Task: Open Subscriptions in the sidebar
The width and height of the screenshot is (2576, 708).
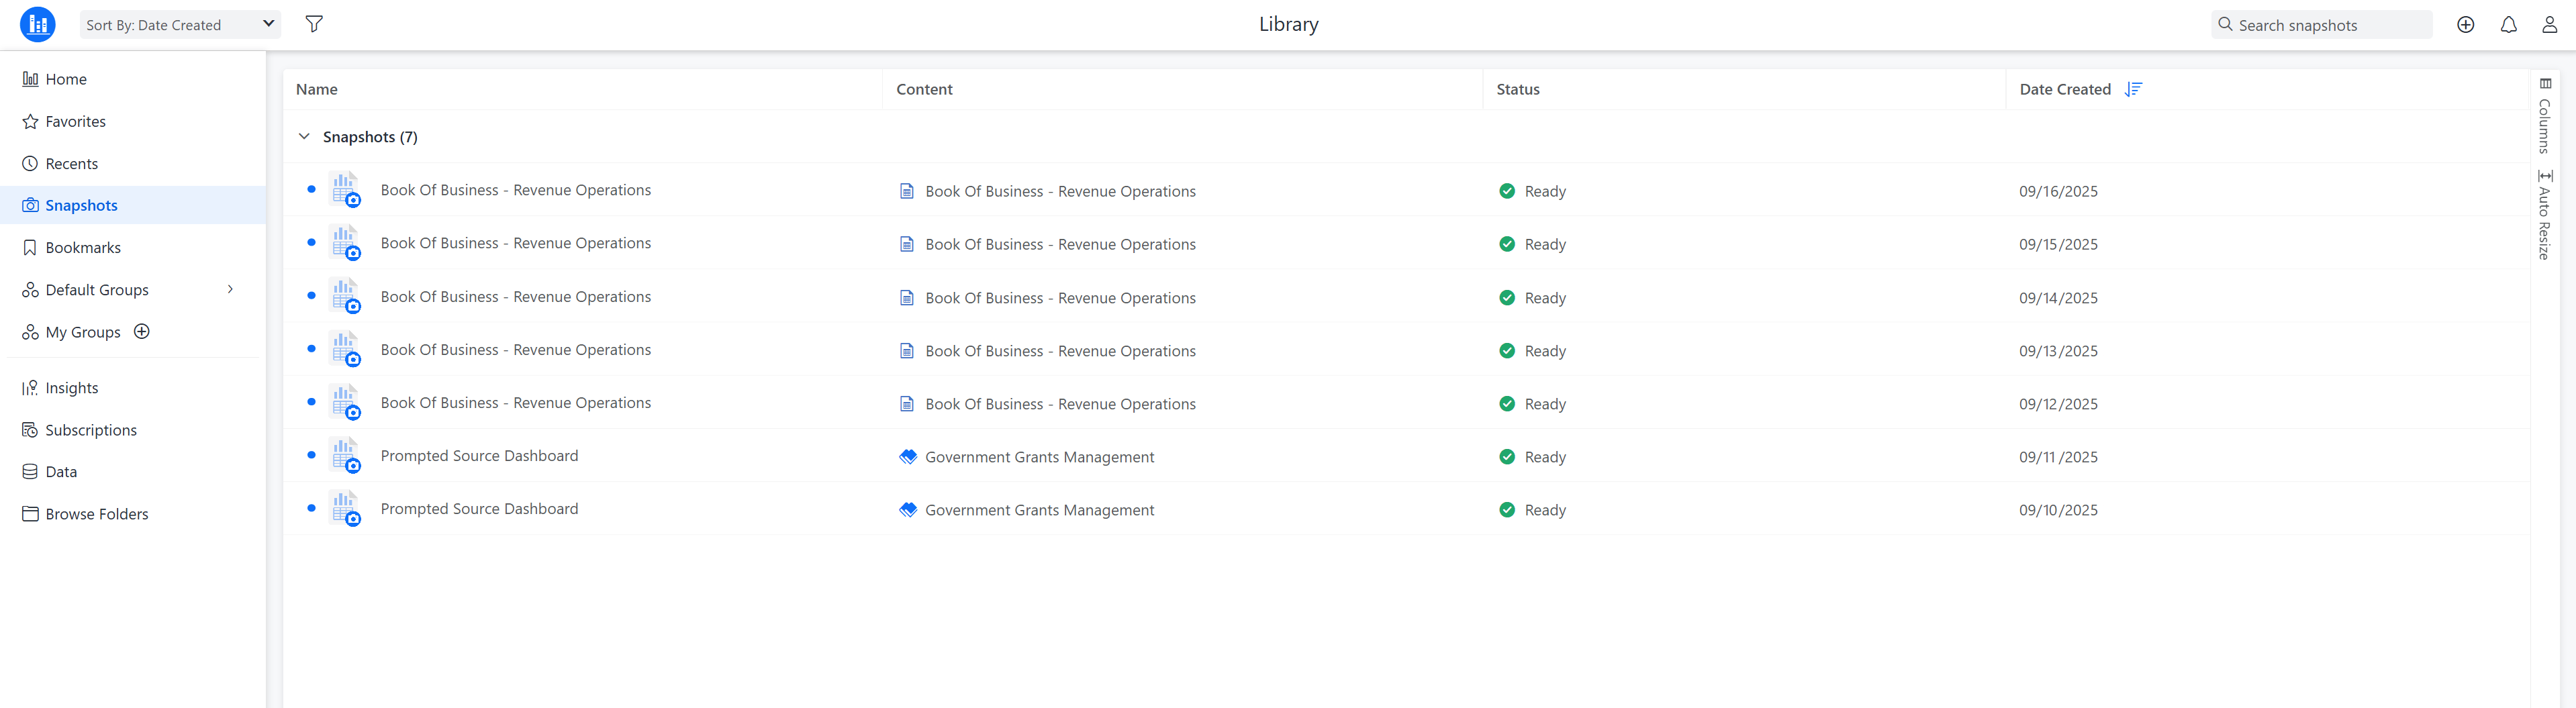Action: tap(91, 430)
